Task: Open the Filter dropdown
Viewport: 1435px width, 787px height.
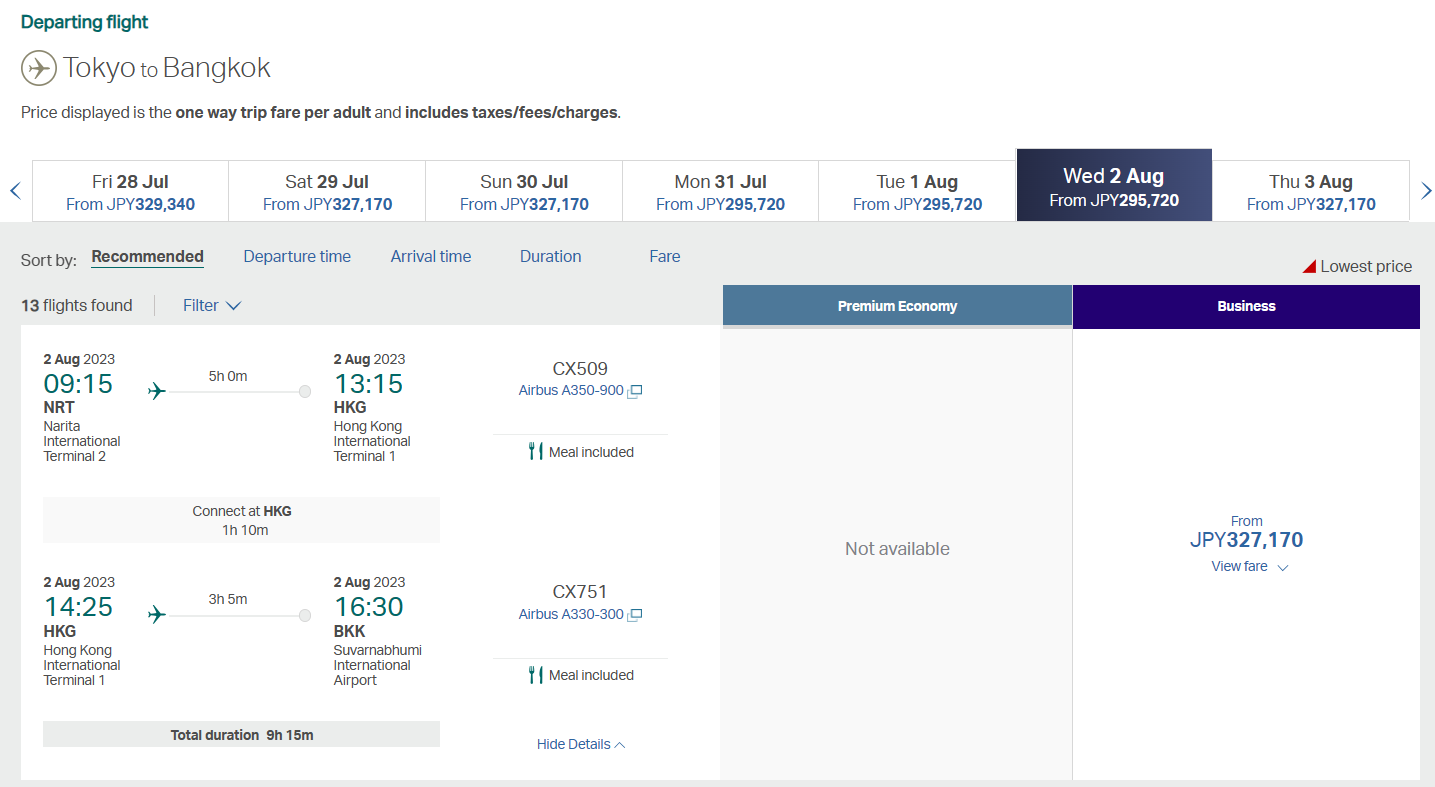Action: click(211, 305)
